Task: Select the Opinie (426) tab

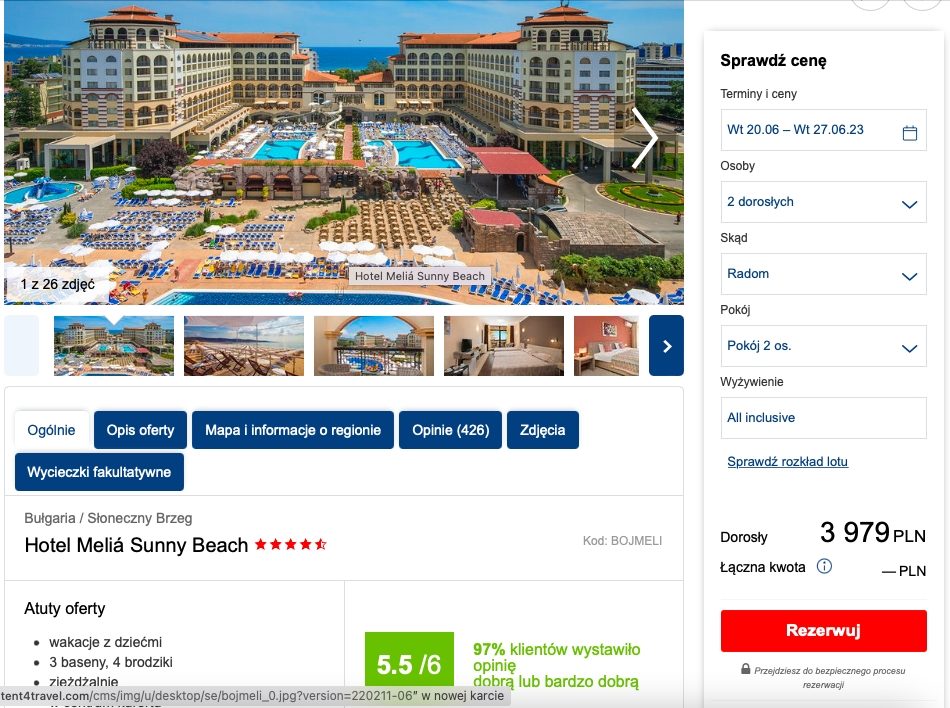Action: click(x=451, y=430)
